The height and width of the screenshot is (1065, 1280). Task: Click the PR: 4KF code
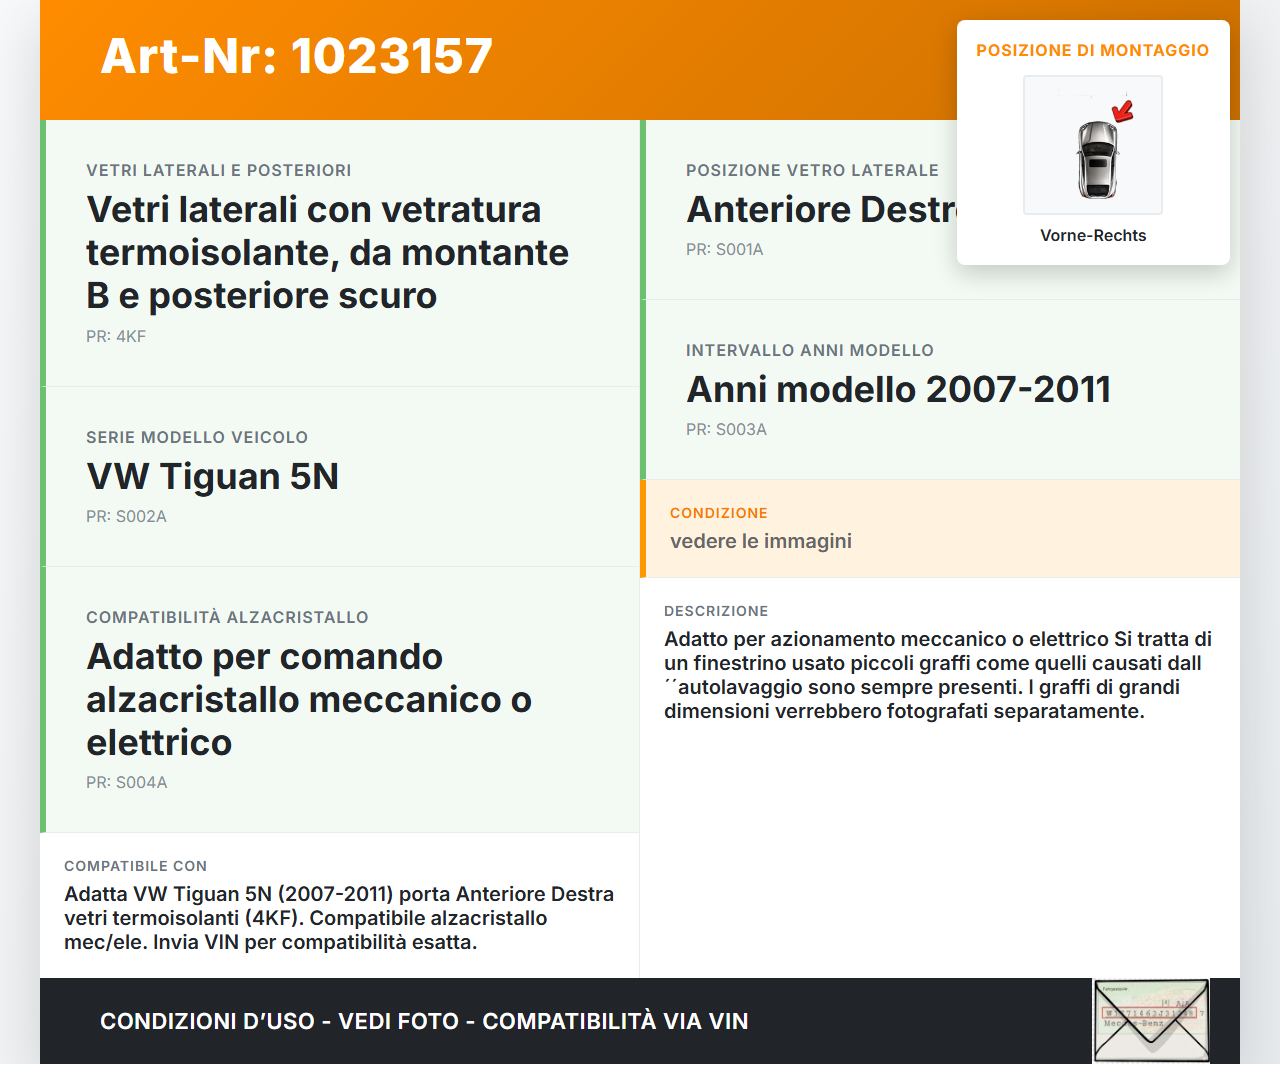[x=116, y=337]
